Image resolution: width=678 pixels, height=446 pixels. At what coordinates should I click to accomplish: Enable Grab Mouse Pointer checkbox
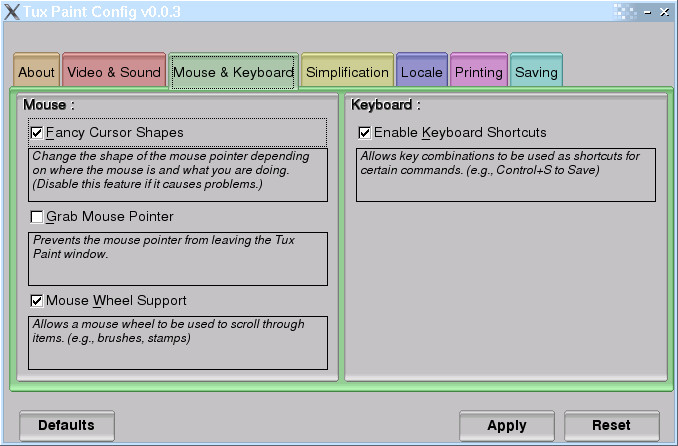37,217
